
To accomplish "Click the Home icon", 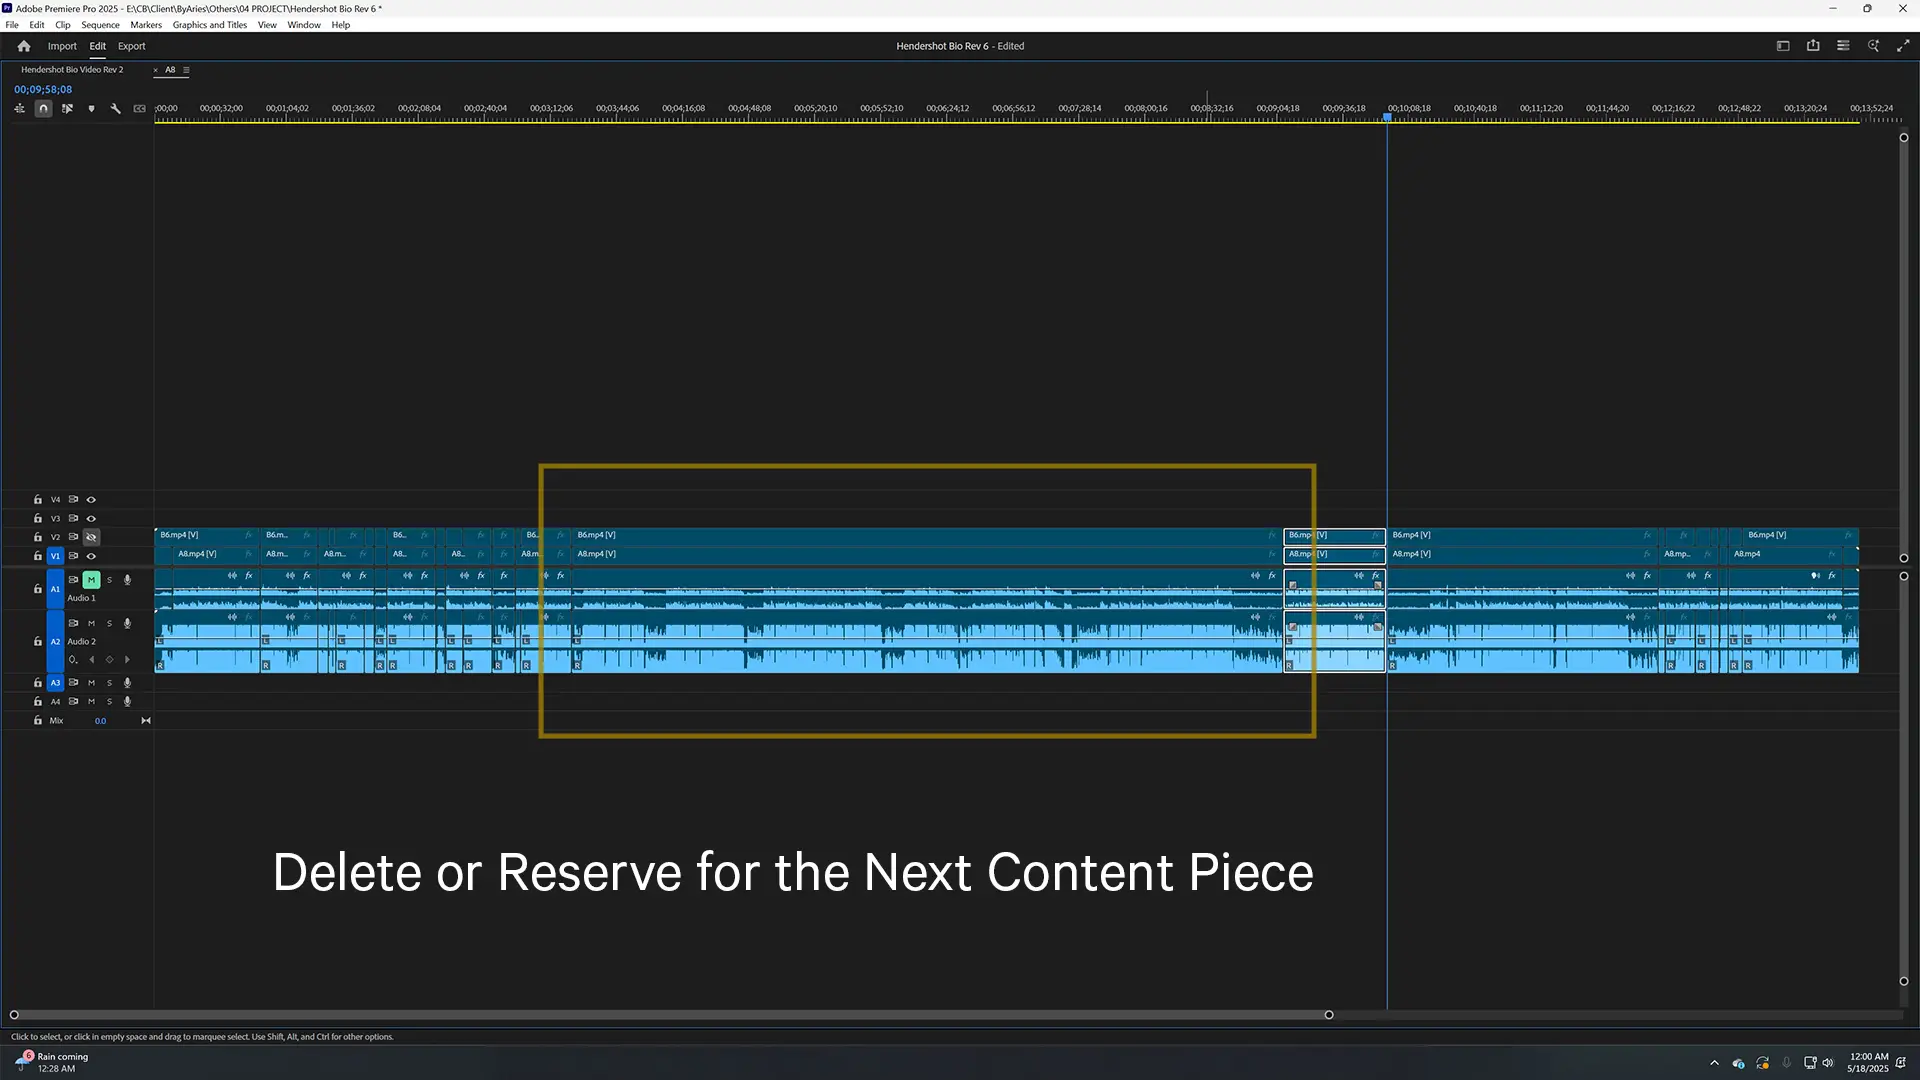I will pyautogui.click(x=24, y=46).
